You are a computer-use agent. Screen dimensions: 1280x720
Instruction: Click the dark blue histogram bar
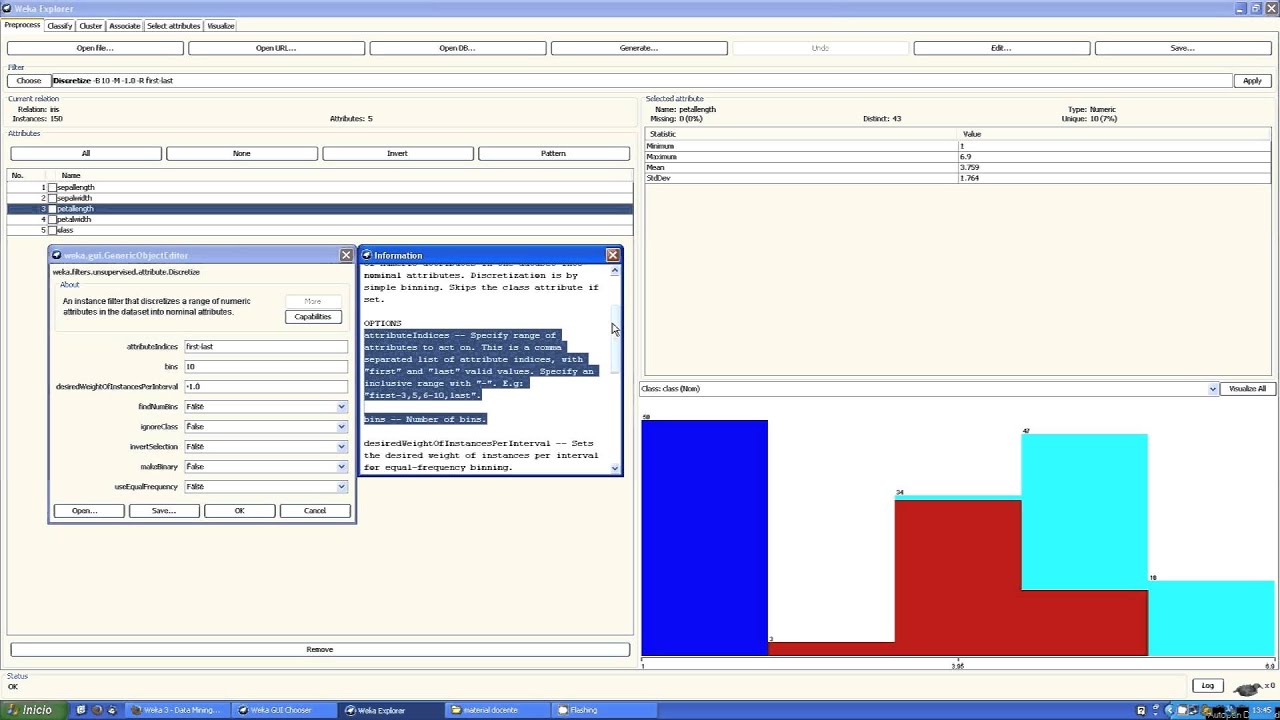704,538
